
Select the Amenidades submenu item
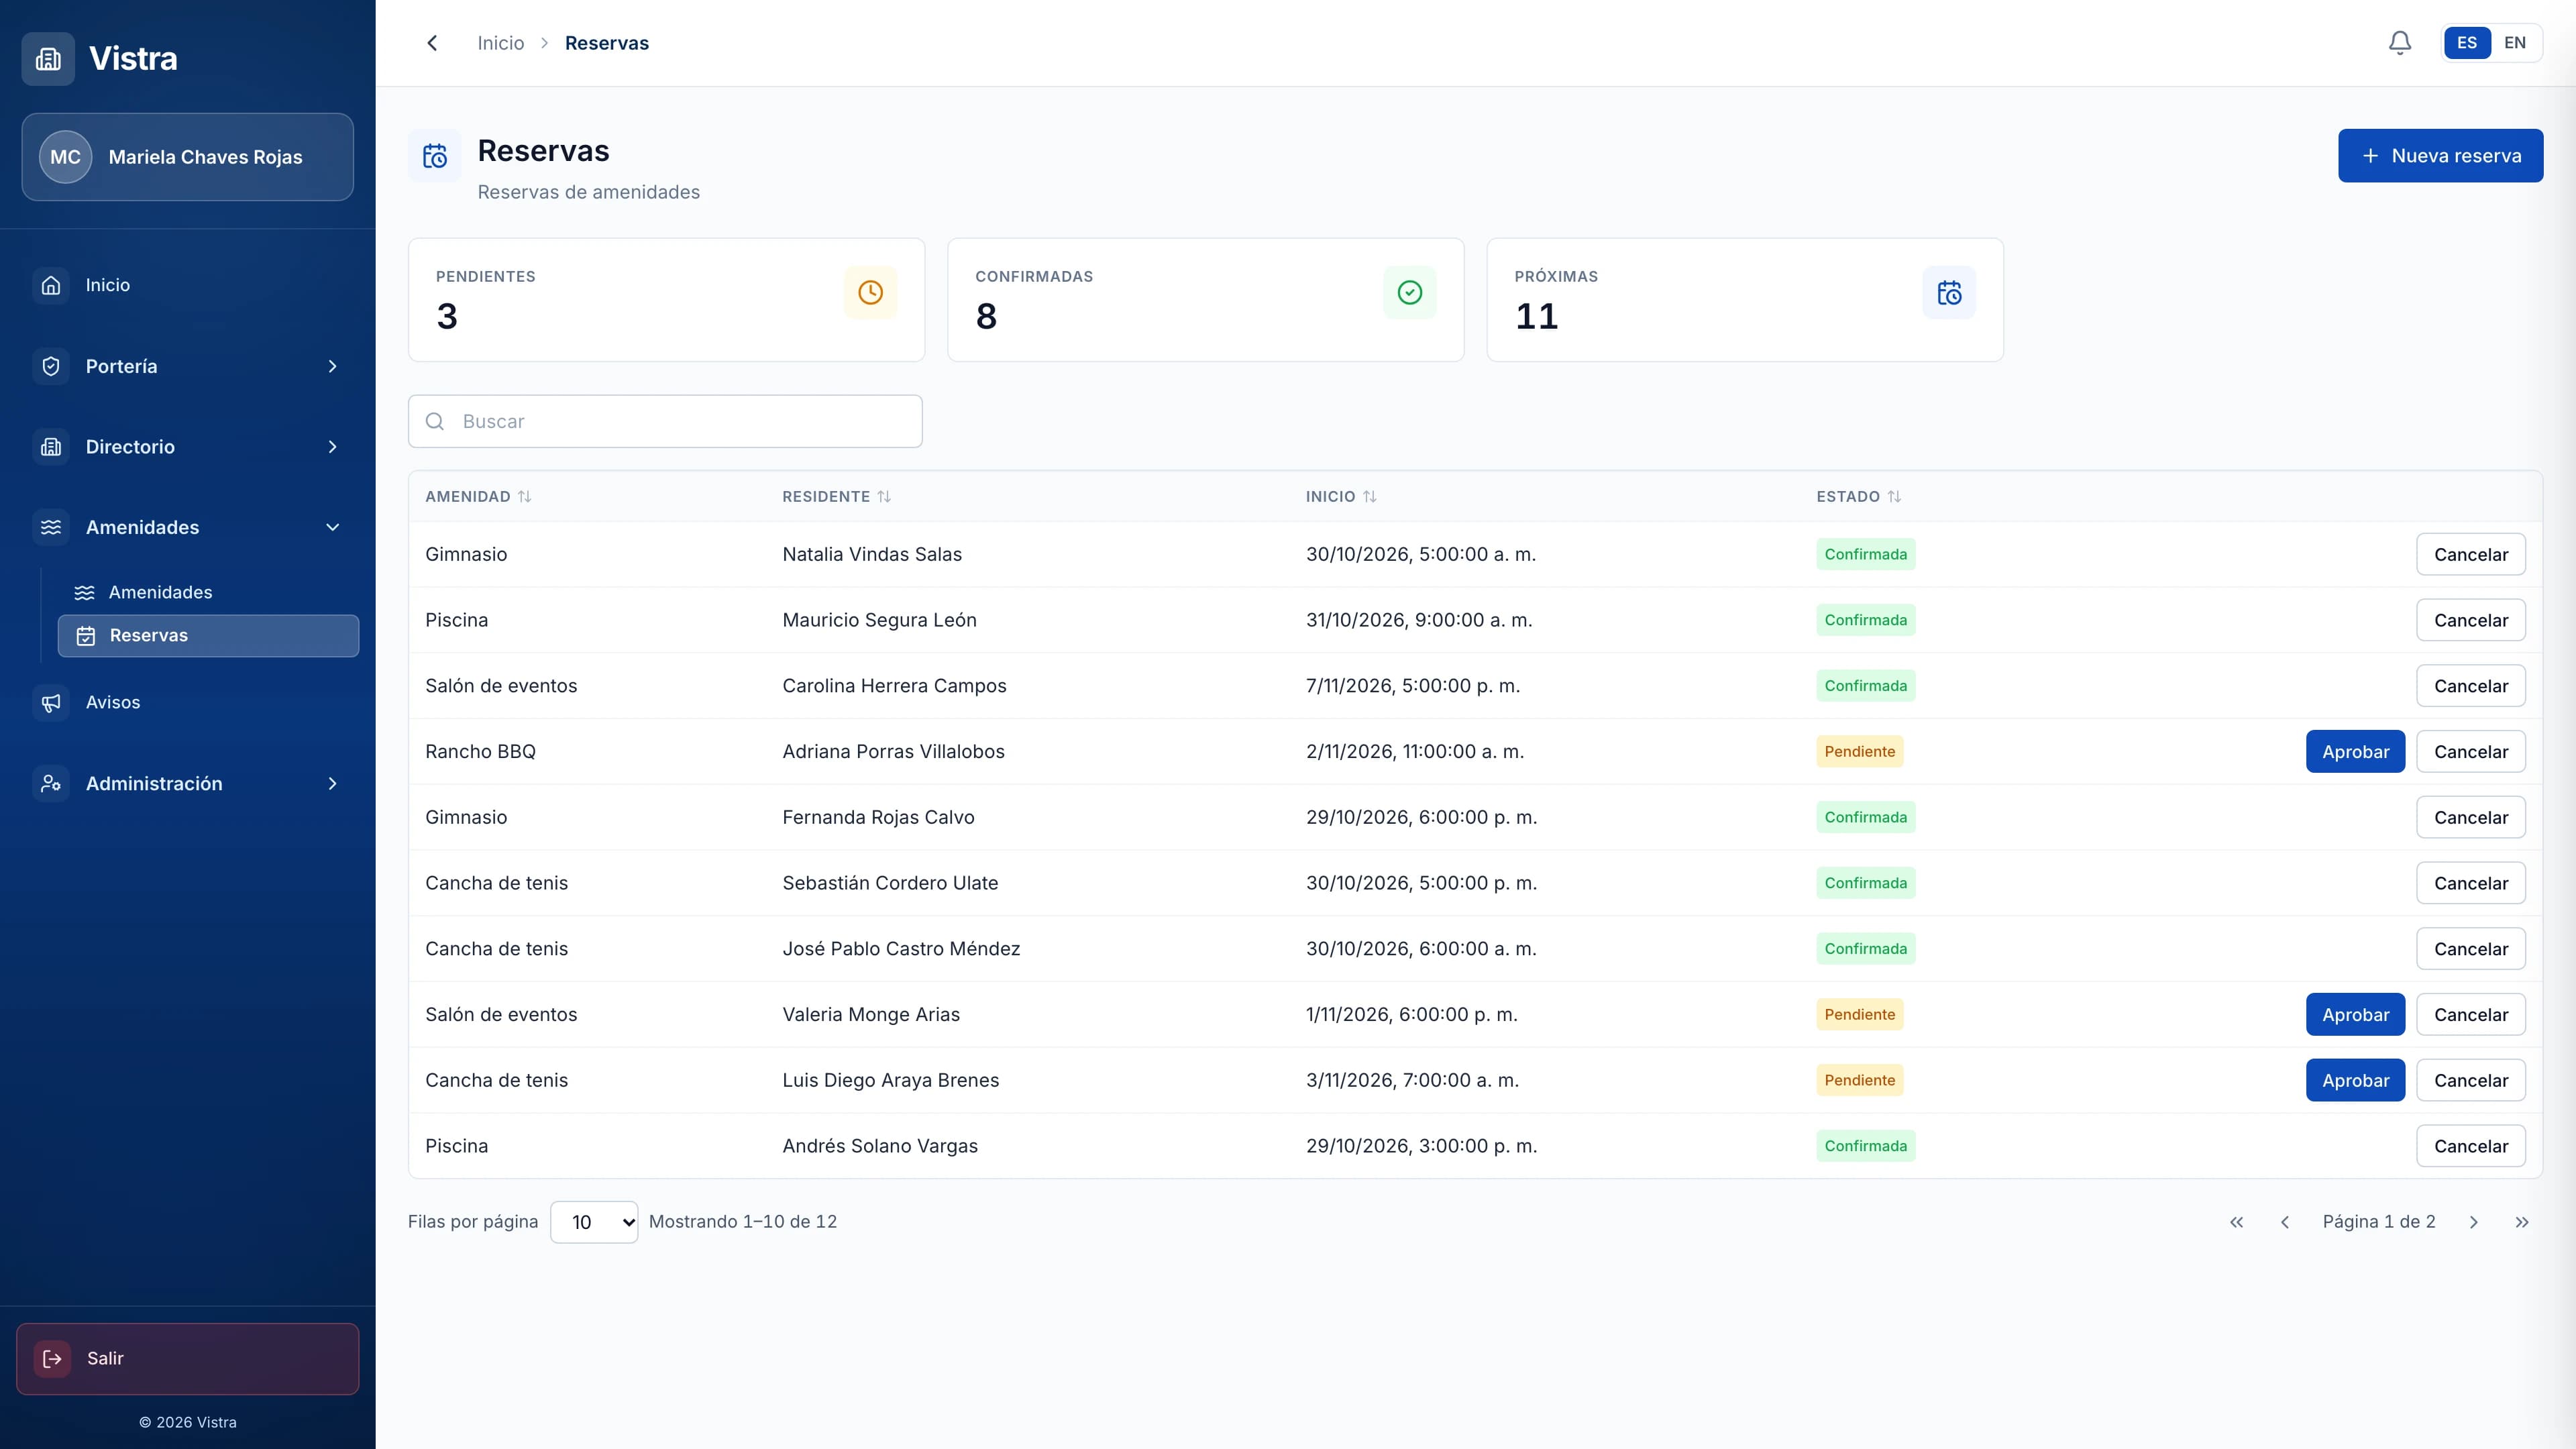[209, 592]
